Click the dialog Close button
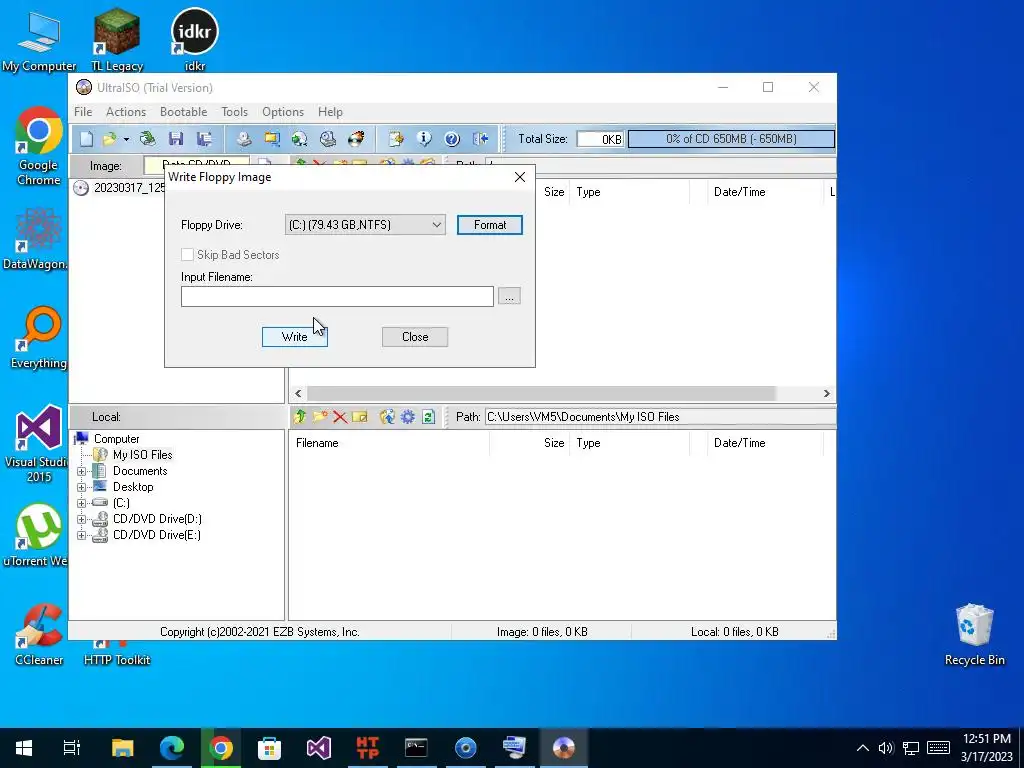Screen dimensions: 1024x768 tap(415, 337)
